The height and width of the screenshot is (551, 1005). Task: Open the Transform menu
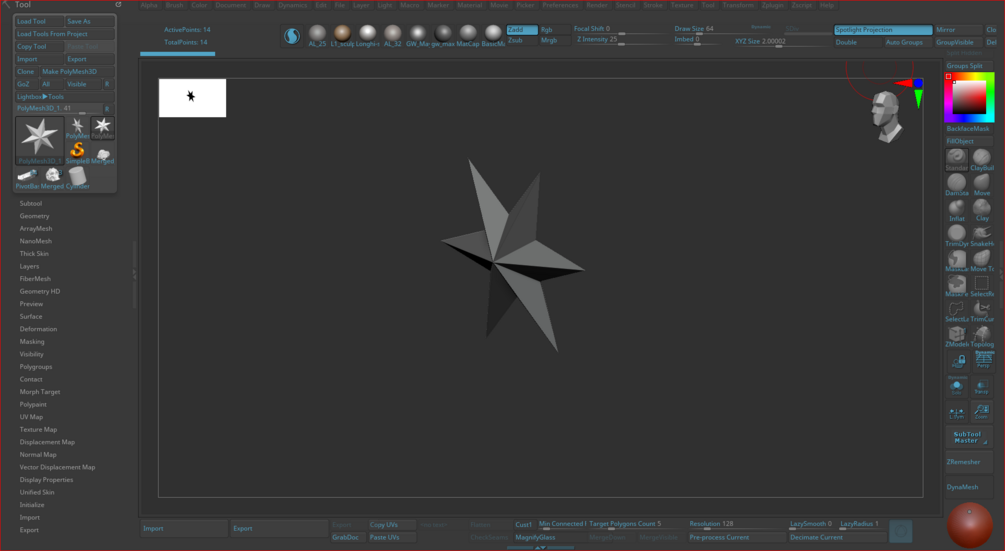click(738, 5)
